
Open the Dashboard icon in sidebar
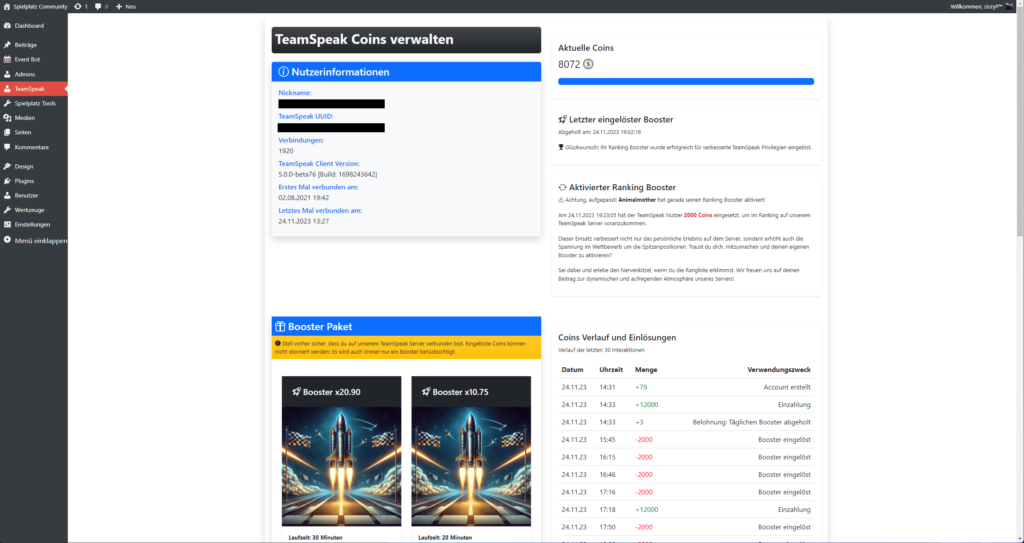(7, 25)
